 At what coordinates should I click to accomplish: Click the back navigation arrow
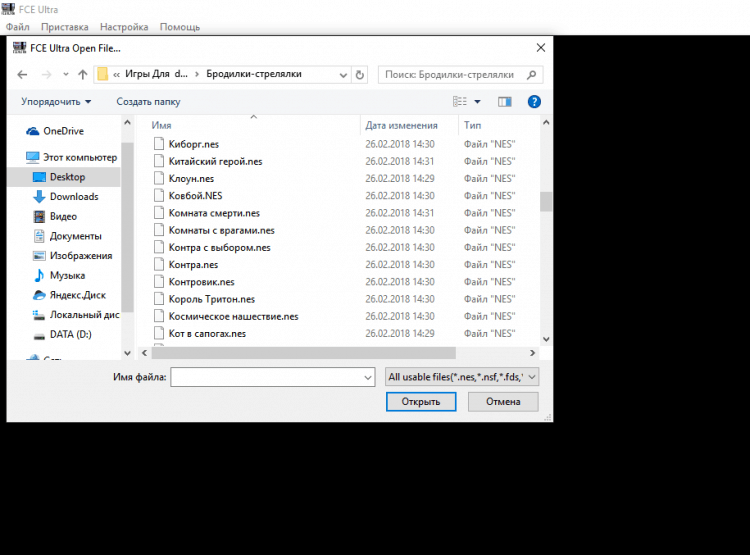(22, 74)
